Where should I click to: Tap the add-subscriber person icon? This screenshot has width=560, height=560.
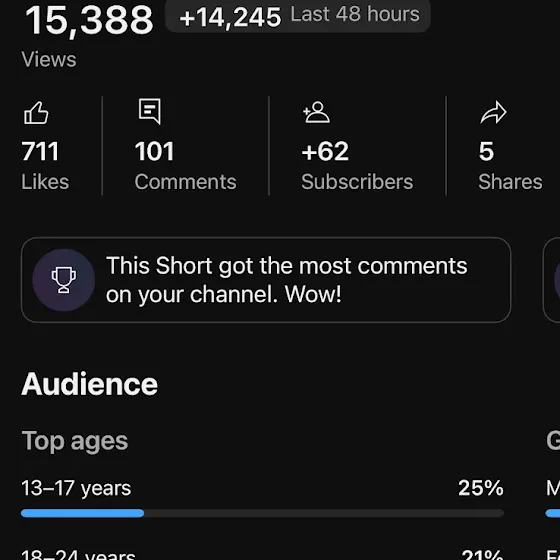(316, 112)
